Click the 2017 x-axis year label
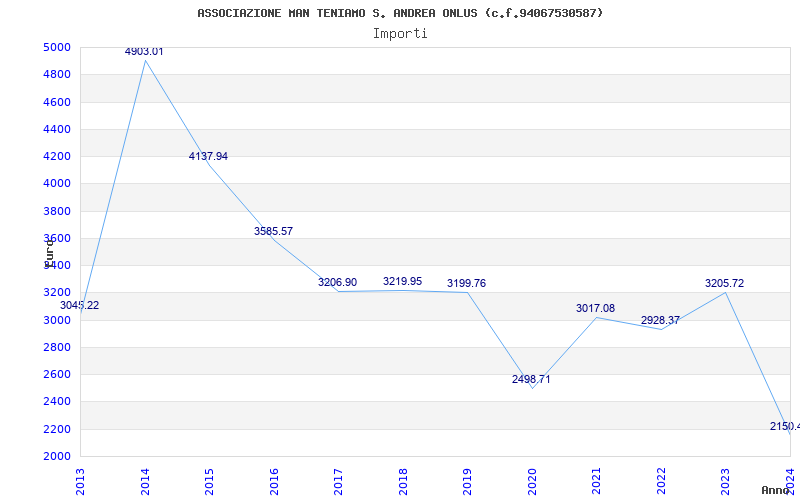800x500 pixels. tap(338, 481)
